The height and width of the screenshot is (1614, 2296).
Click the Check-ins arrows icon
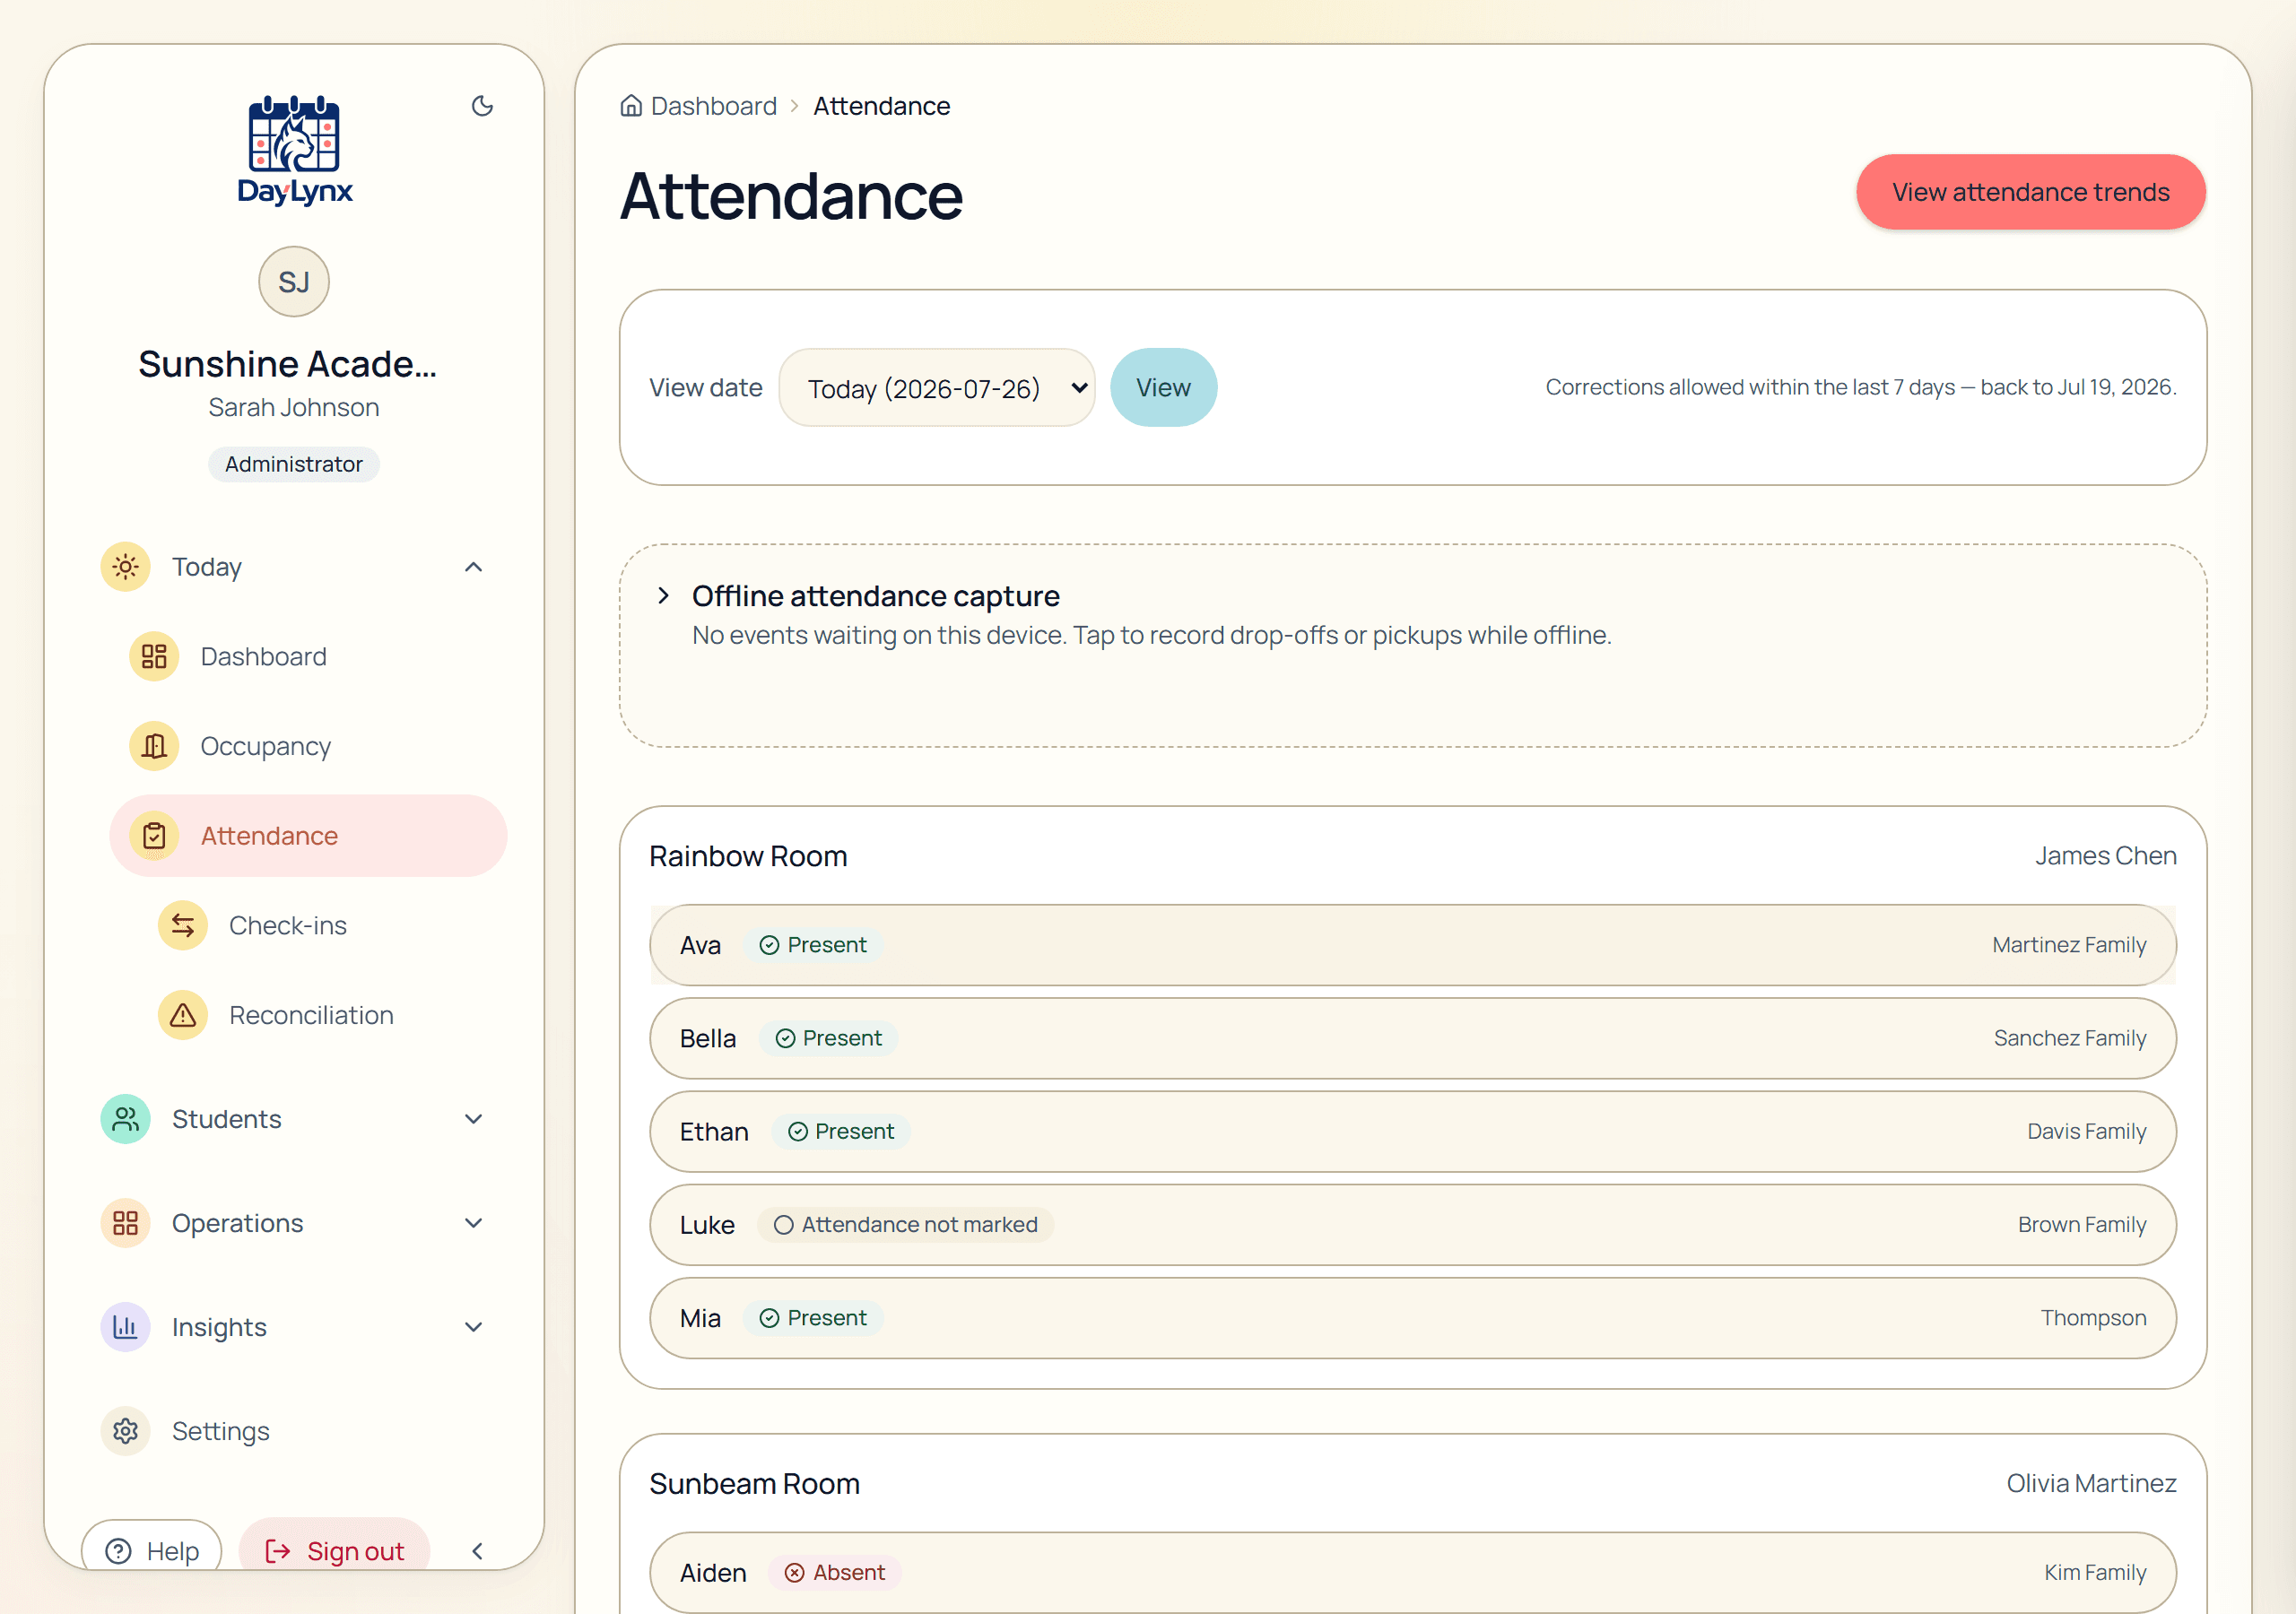coord(183,926)
